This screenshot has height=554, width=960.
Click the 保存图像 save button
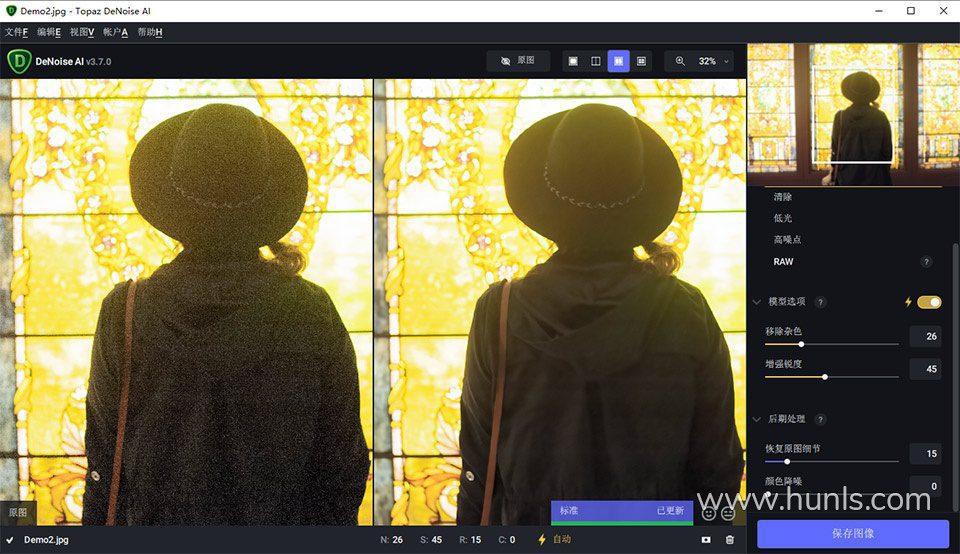853,533
